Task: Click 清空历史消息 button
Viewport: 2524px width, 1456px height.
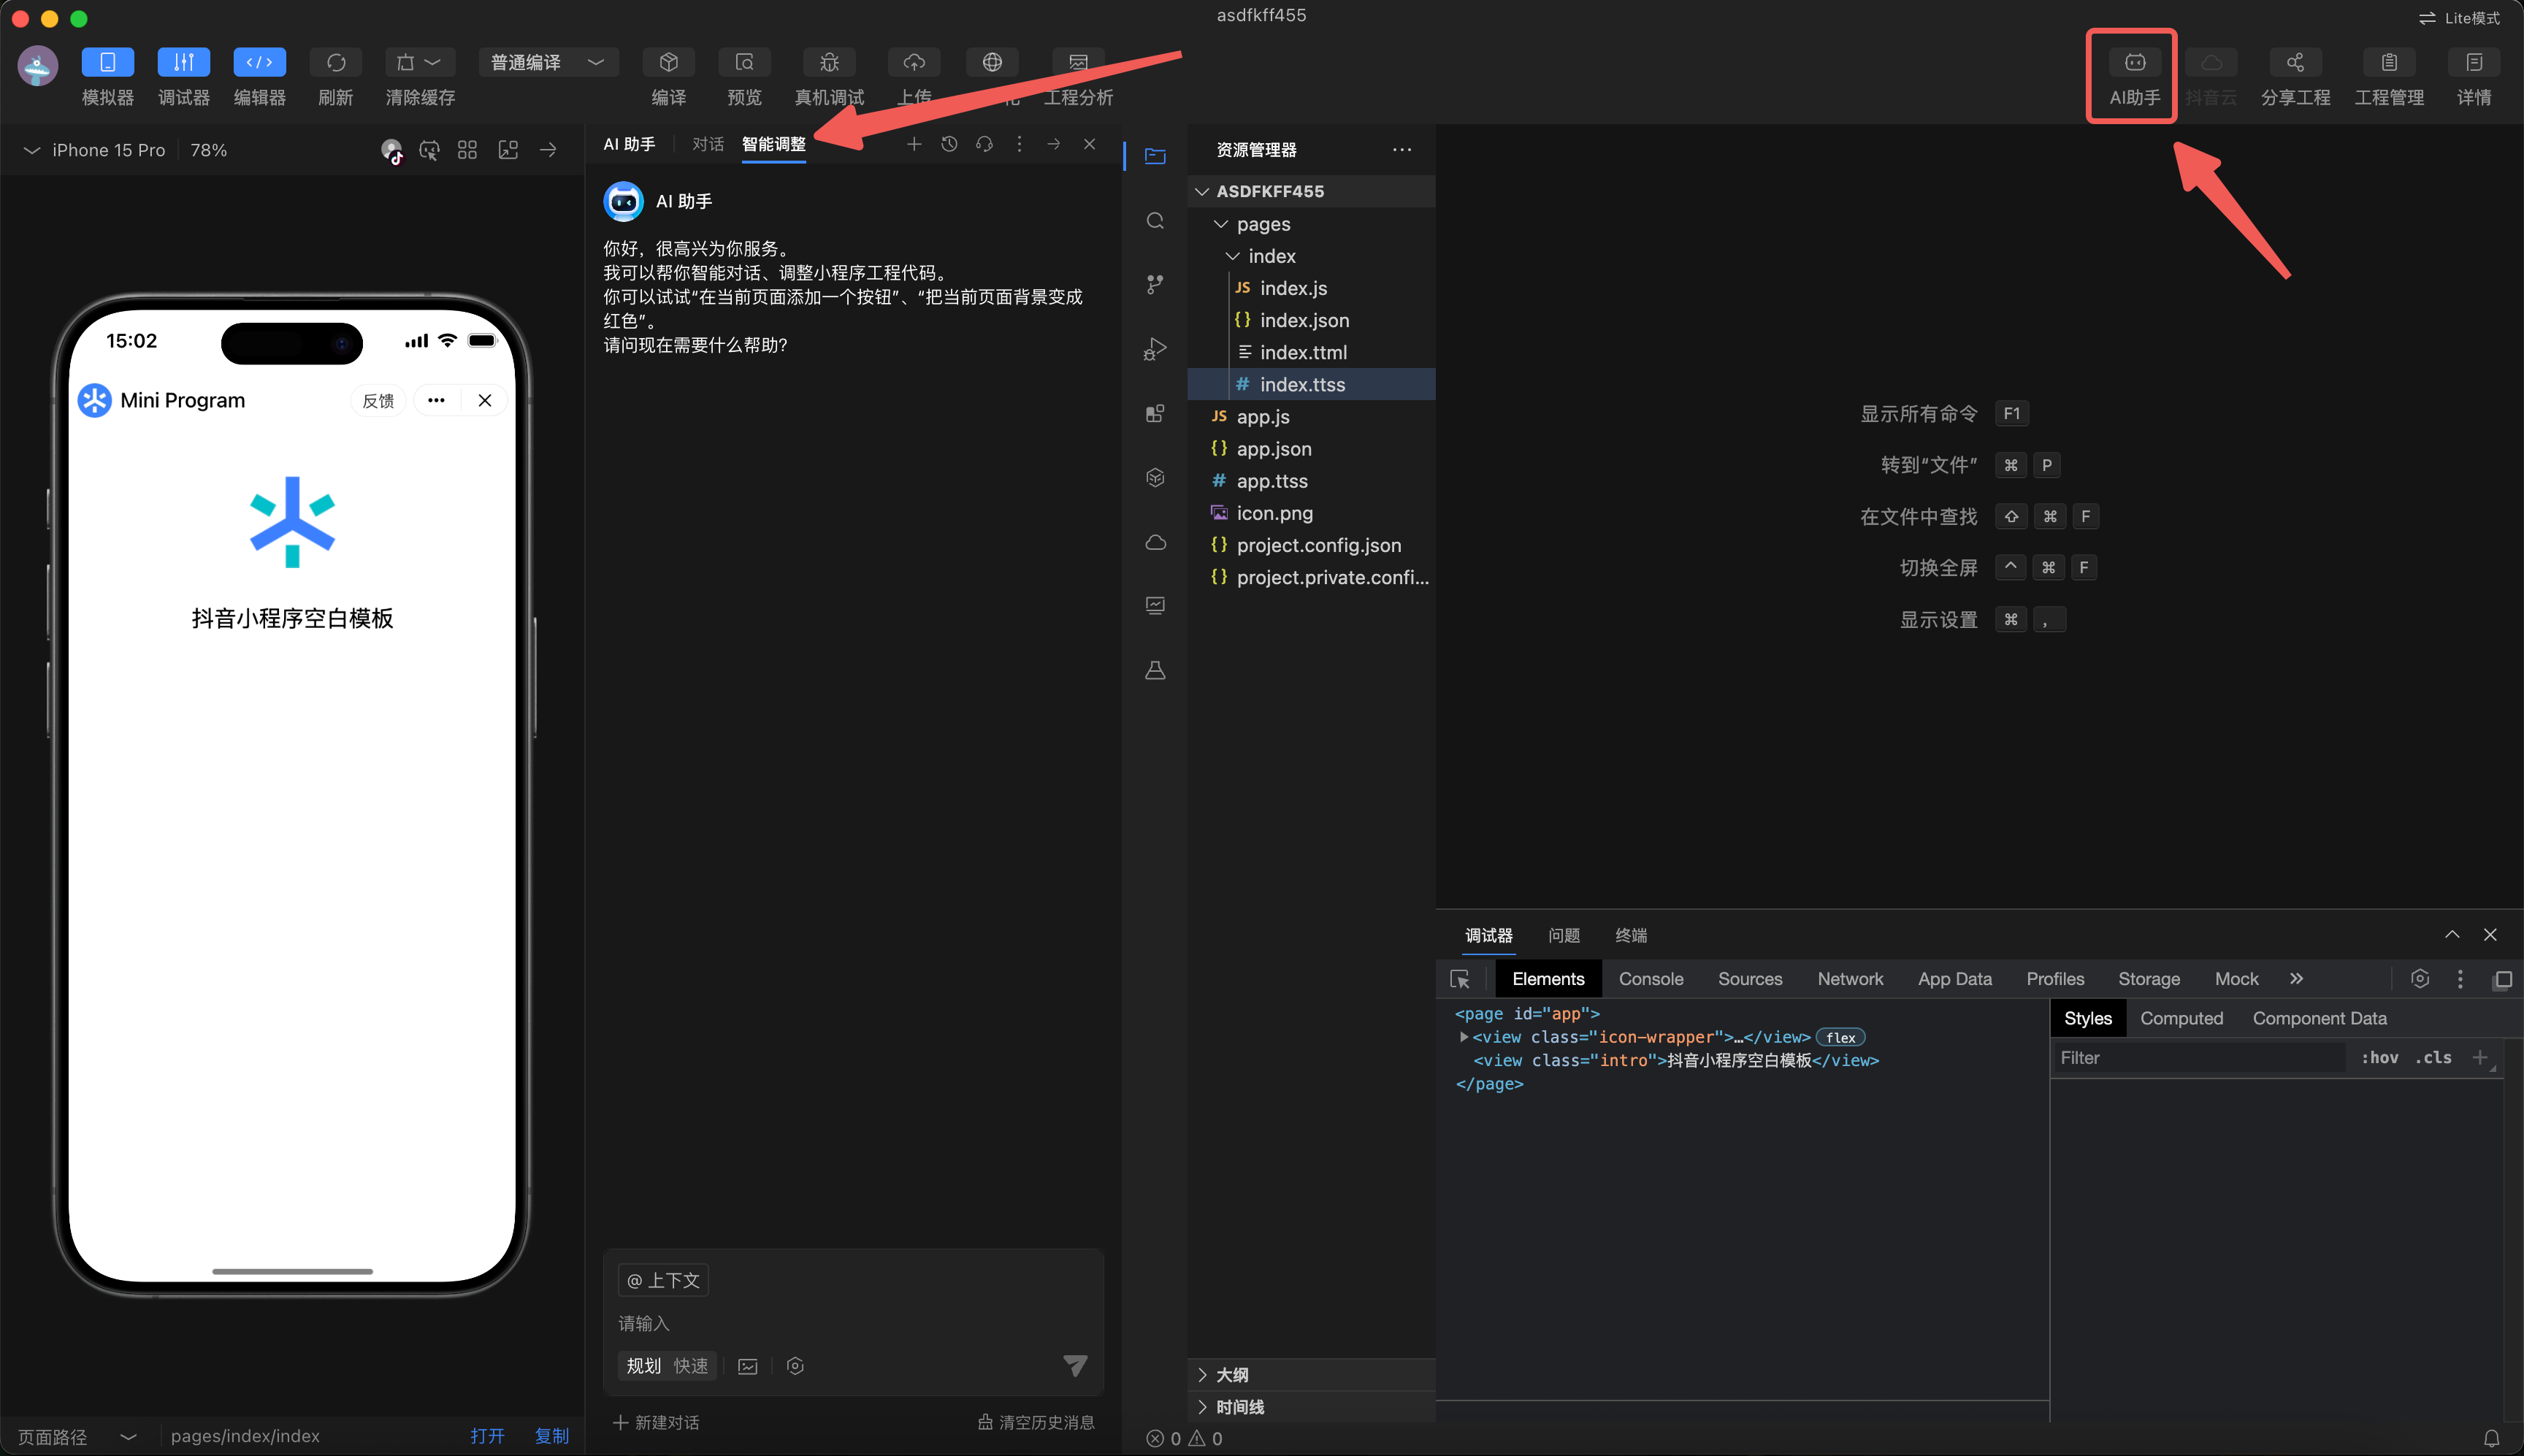Action: click(1036, 1422)
